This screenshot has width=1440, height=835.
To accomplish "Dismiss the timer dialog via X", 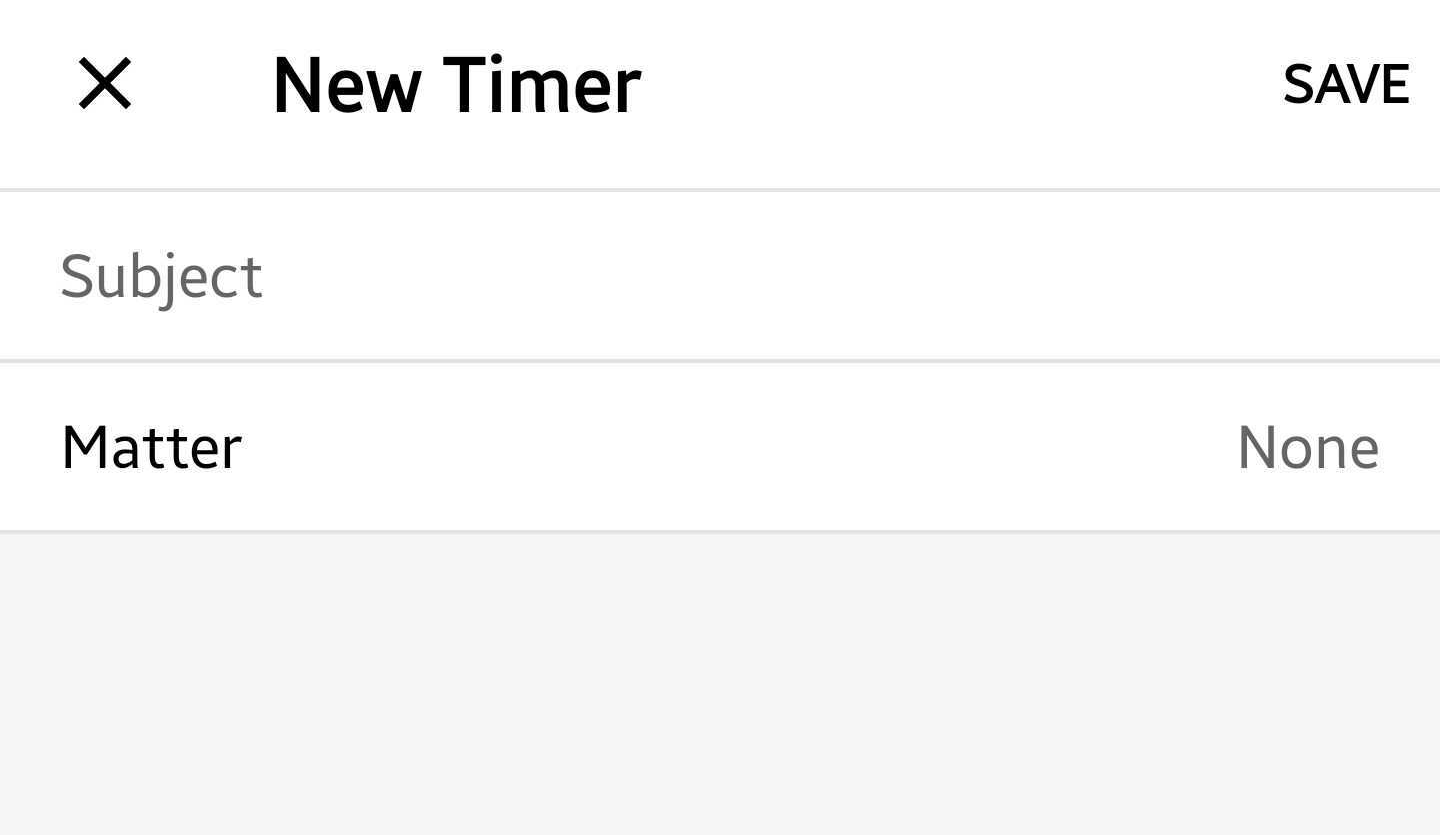I will 105,84.
